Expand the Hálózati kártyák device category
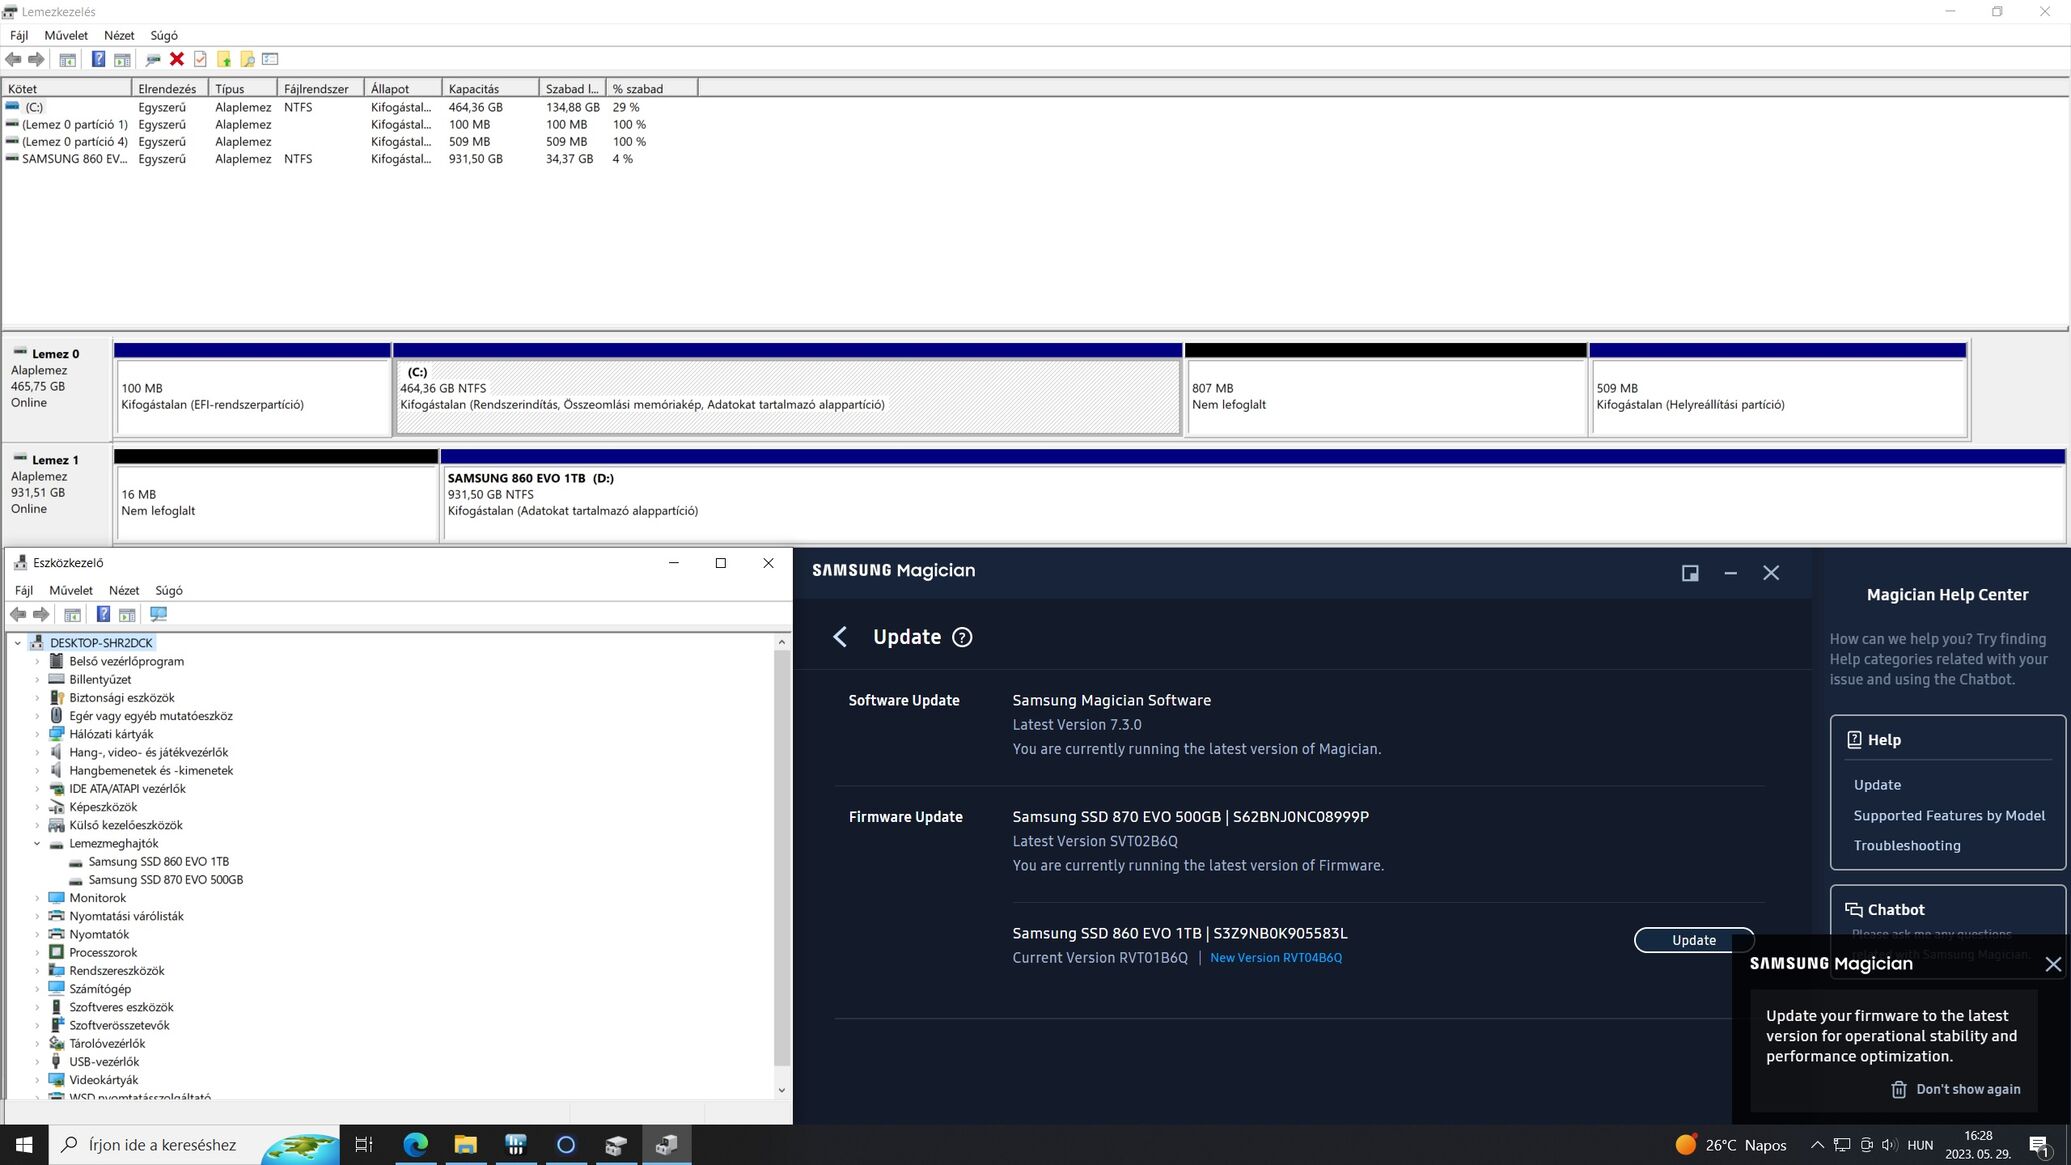 pos(37,734)
